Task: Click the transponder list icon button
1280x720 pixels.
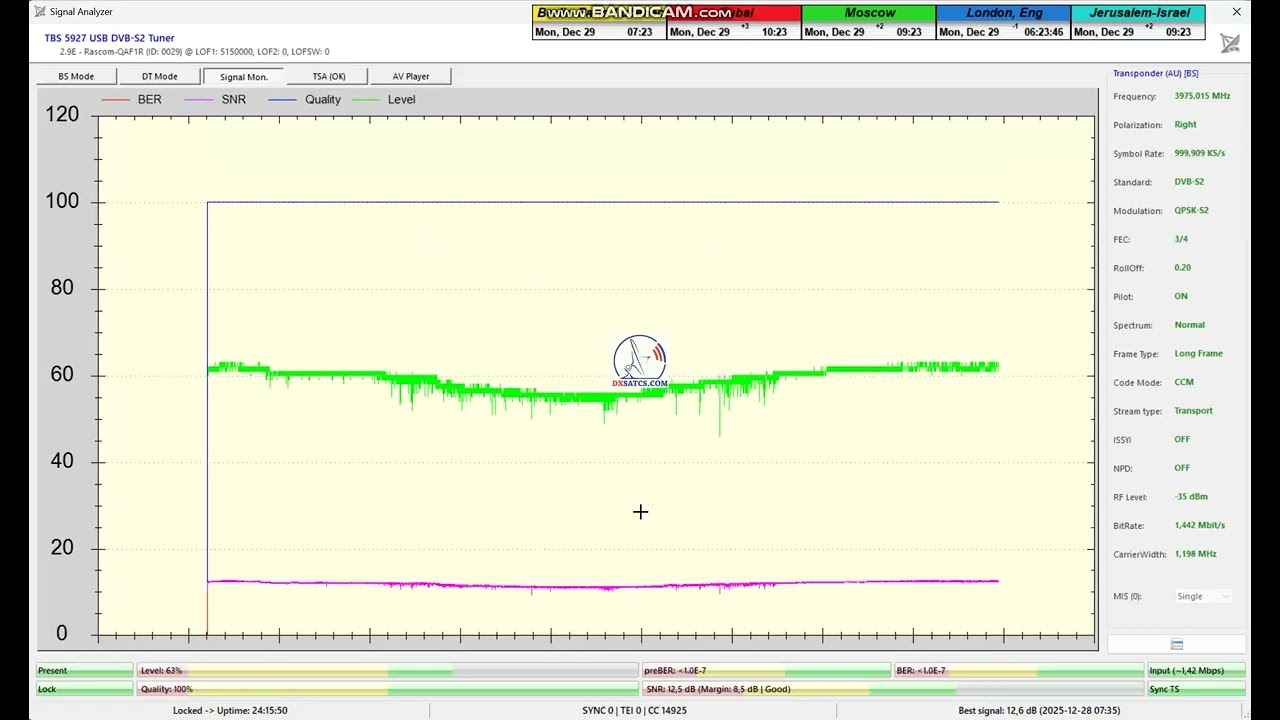Action: (x=1176, y=644)
